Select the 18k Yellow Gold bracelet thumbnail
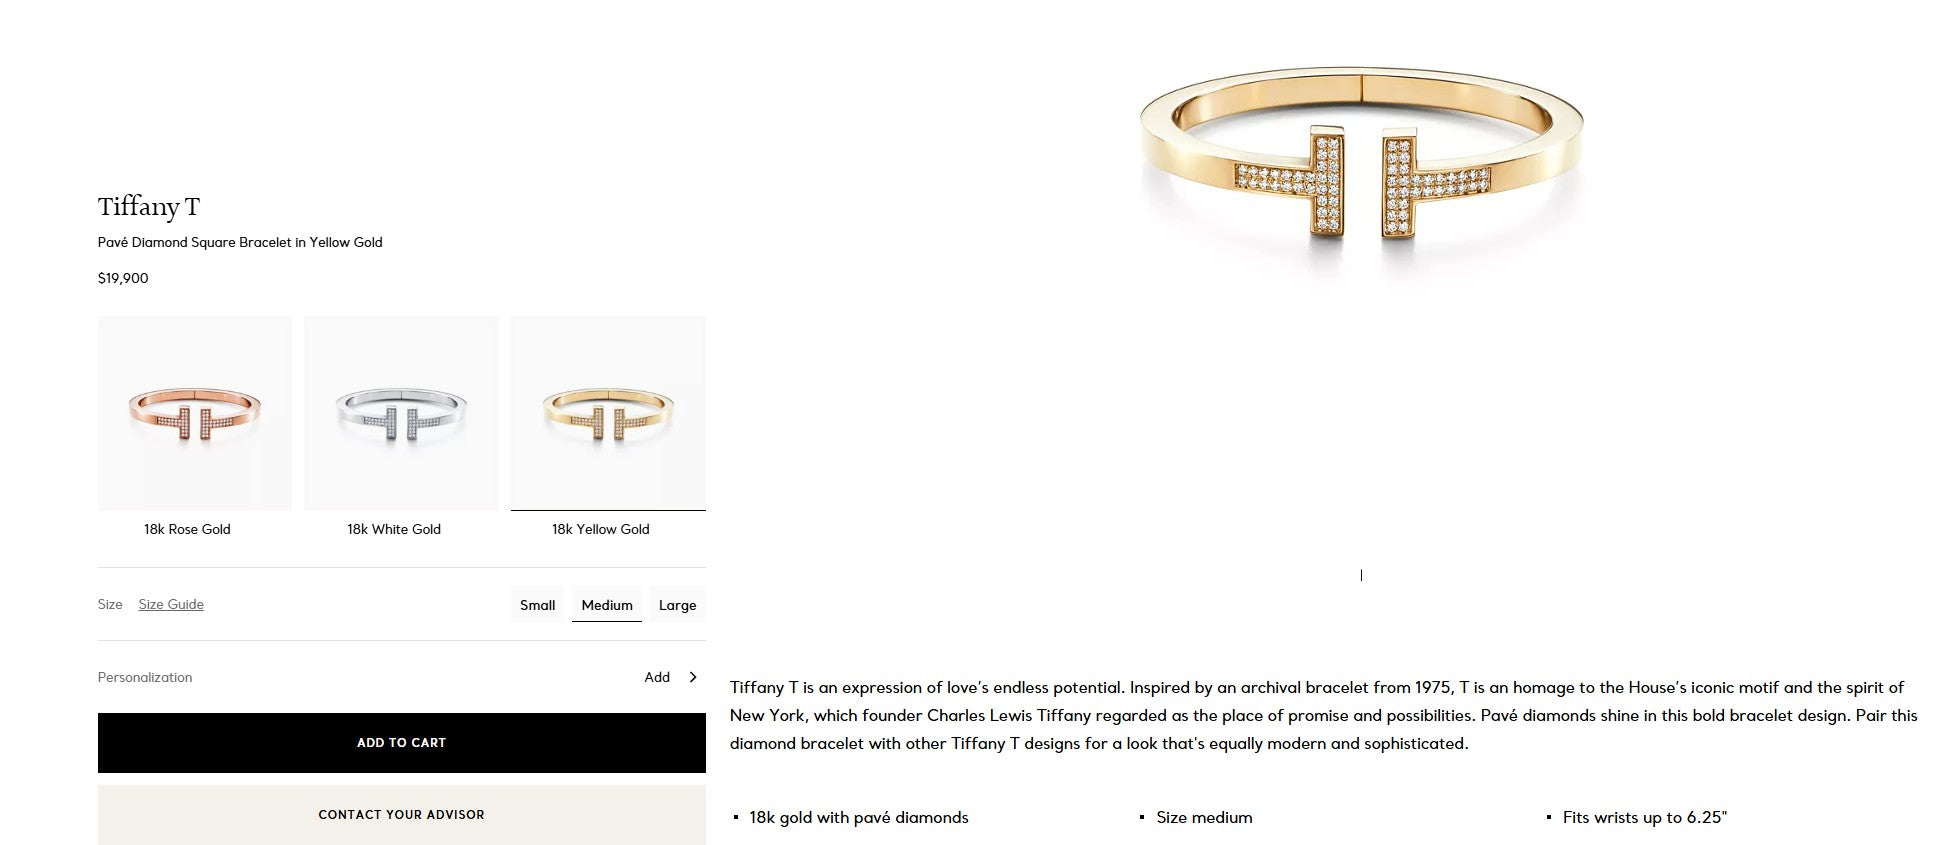 tap(608, 413)
